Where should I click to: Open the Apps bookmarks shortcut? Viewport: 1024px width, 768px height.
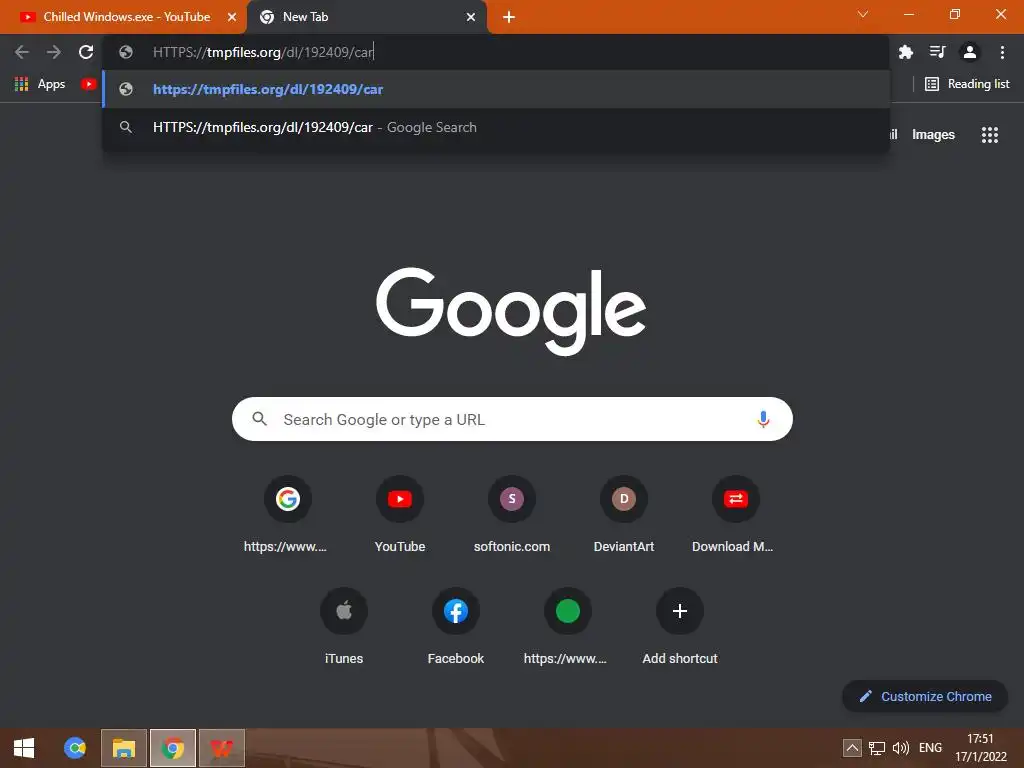(40, 84)
